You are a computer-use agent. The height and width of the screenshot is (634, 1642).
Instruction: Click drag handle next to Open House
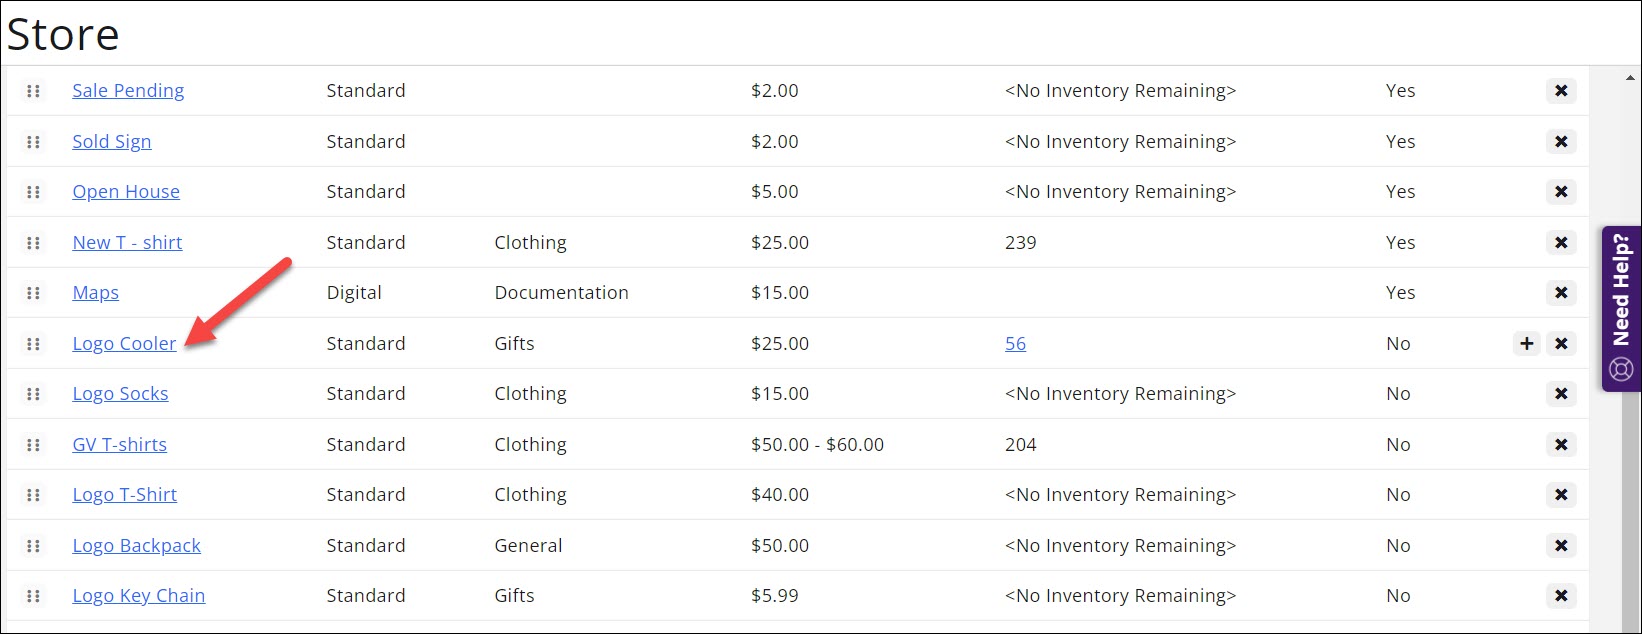pos(33,192)
